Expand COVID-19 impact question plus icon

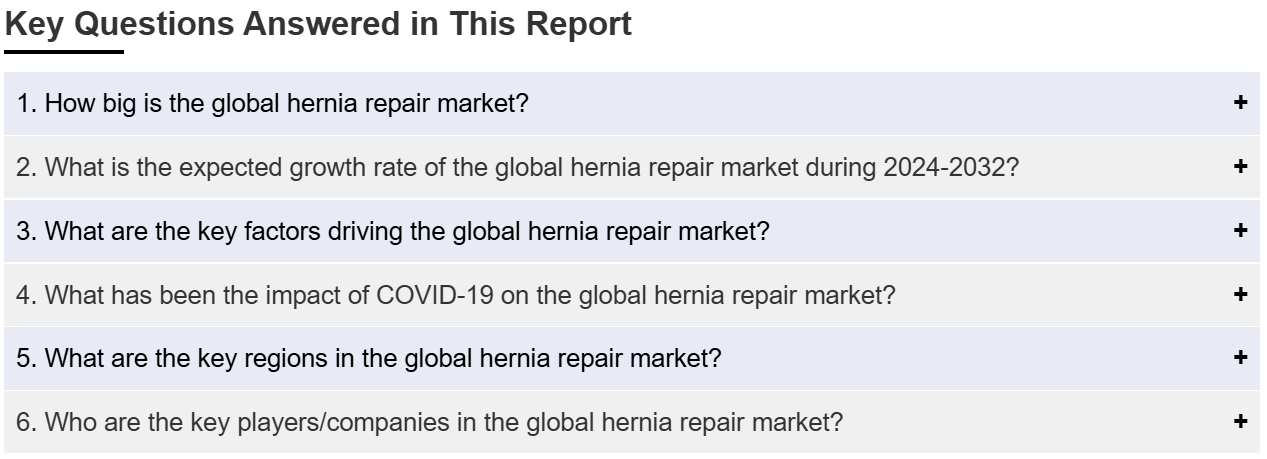pos(1241,294)
